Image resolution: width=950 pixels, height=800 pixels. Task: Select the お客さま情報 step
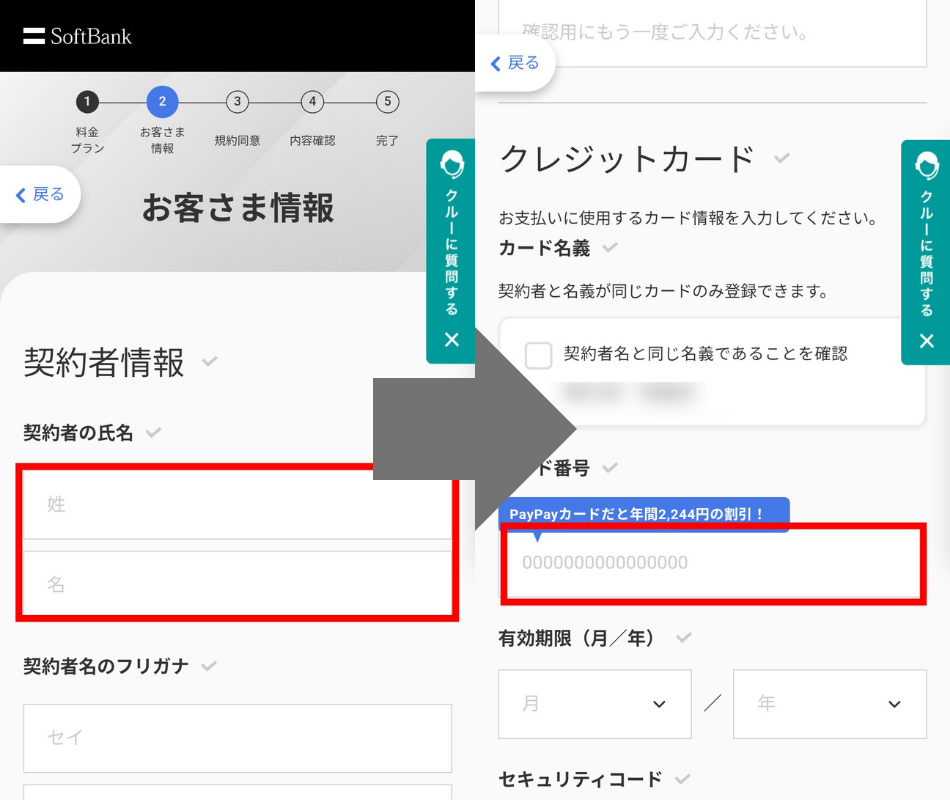click(162, 101)
